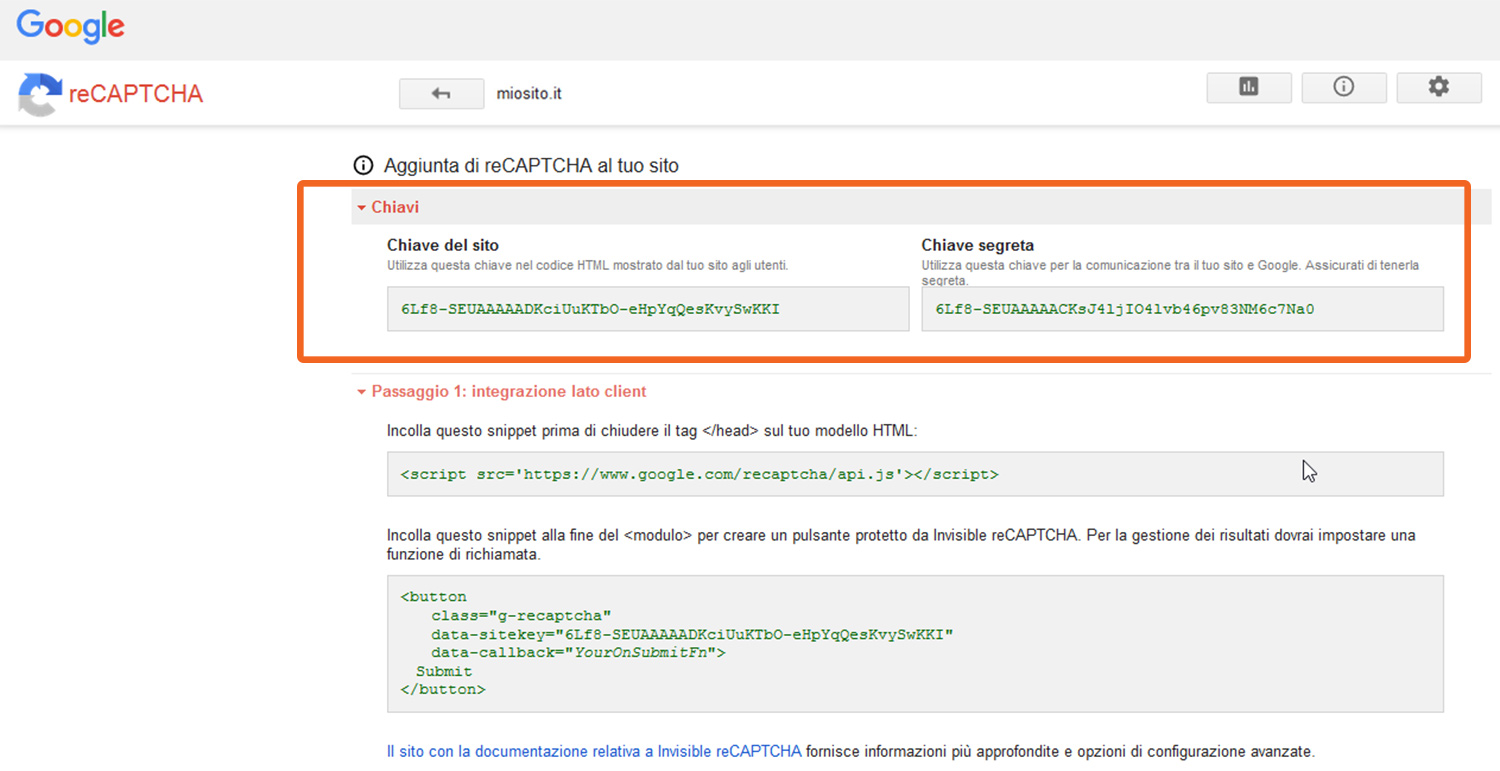The width and height of the screenshot is (1500, 771).
Task: Click the reCAPTCHA arrows logo icon
Action: [39, 95]
